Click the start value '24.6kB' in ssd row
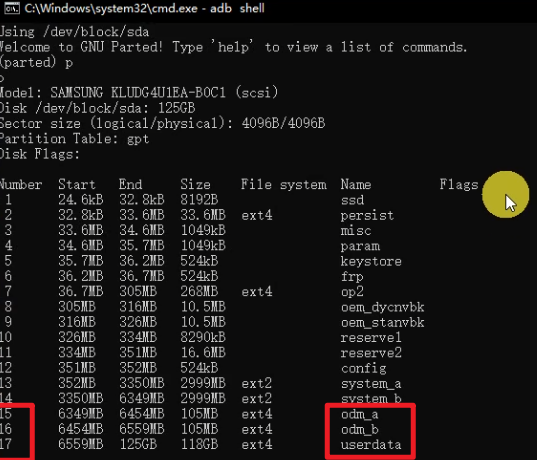 click(x=81, y=200)
